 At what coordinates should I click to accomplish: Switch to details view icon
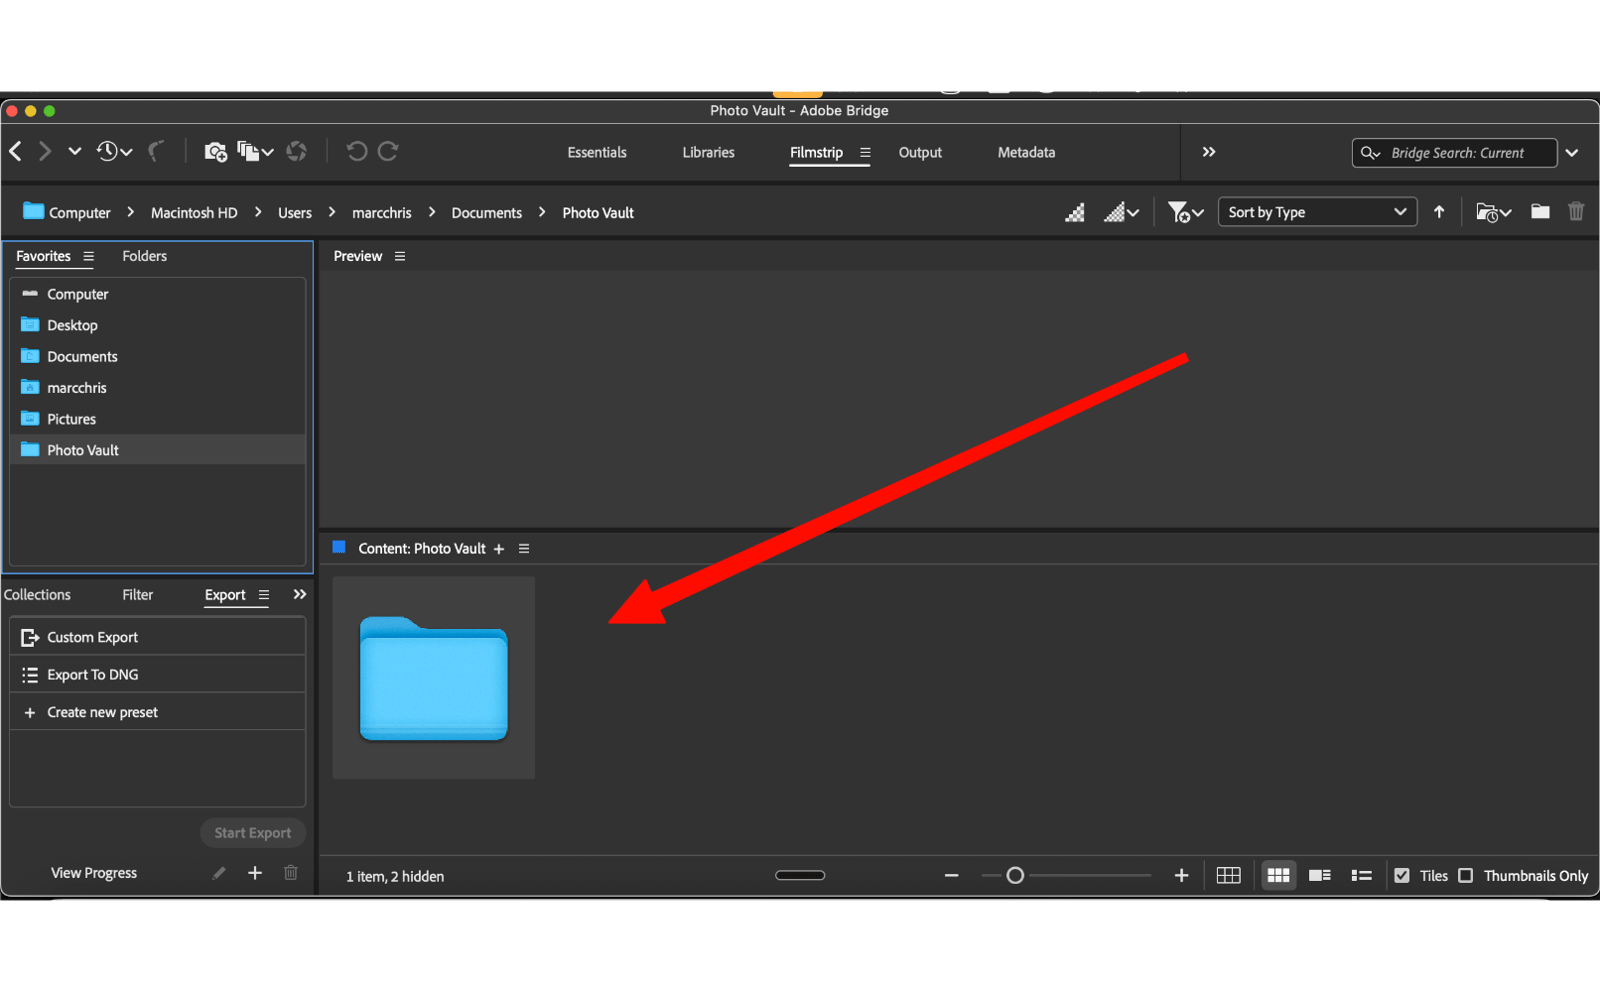click(1320, 876)
